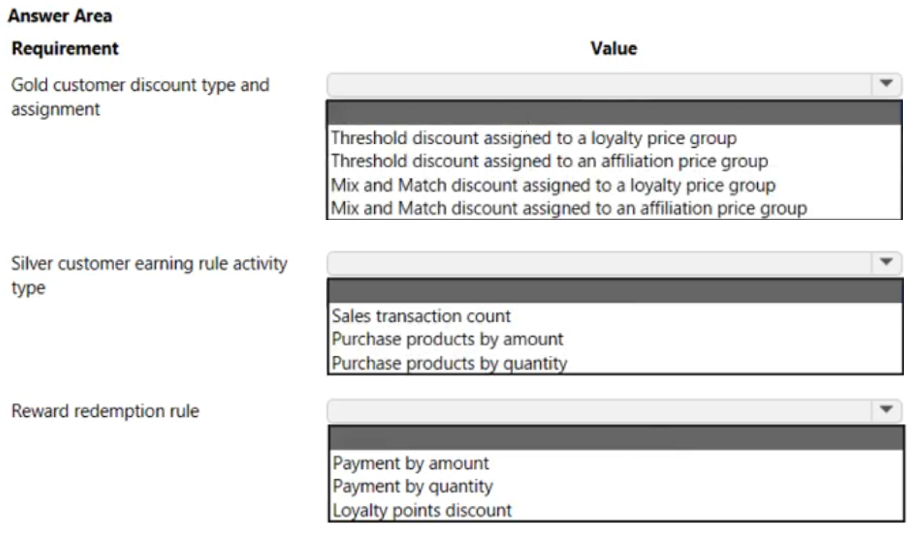Choose Payment by amount option
The width and height of the screenshot is (922, 536).
410,463
